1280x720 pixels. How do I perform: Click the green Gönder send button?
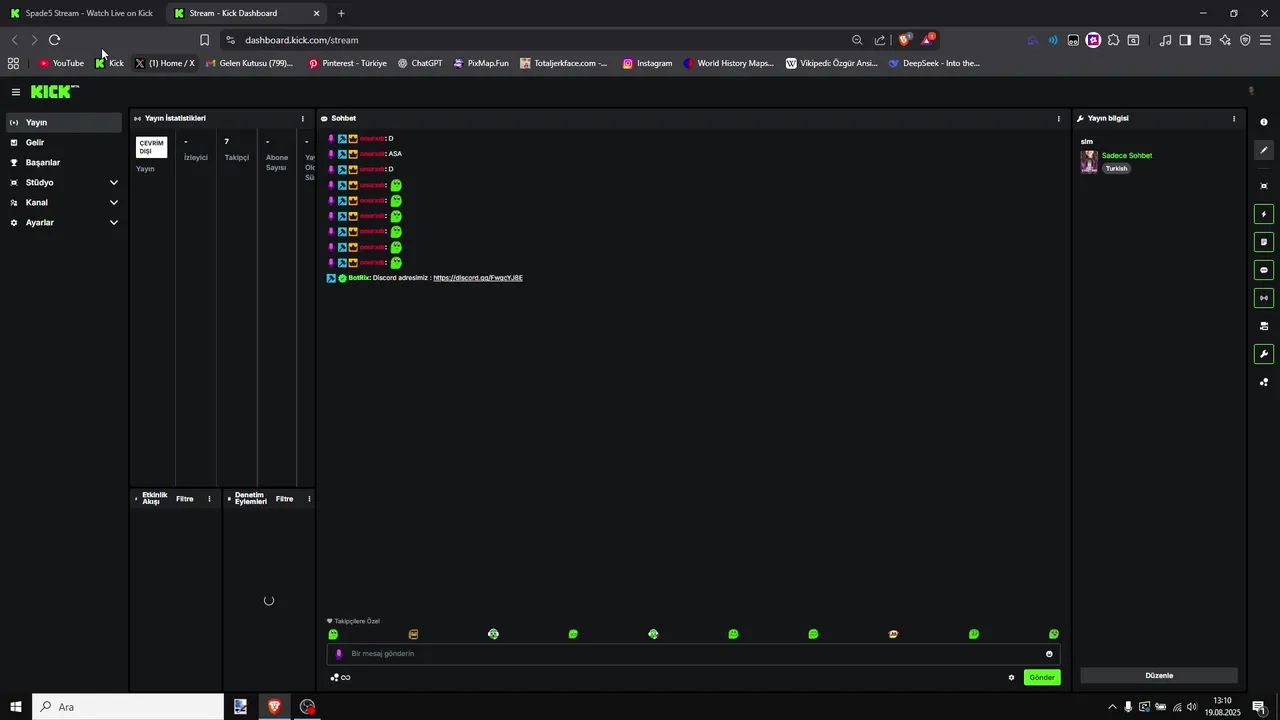1042,677
